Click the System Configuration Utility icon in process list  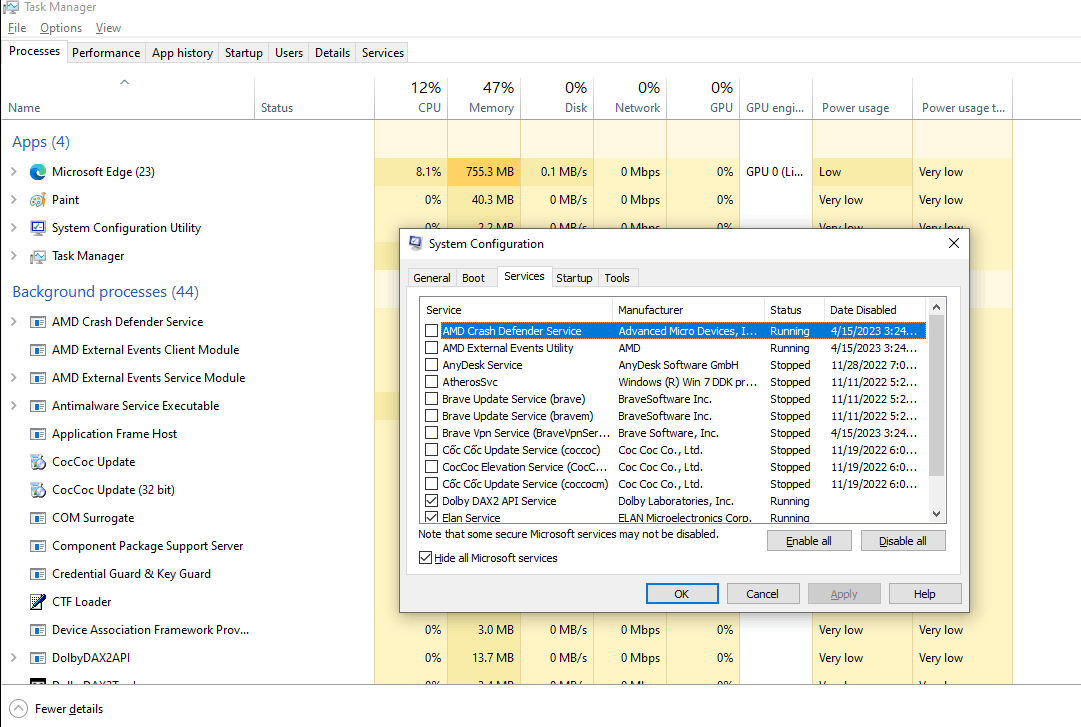coord(38,227)
